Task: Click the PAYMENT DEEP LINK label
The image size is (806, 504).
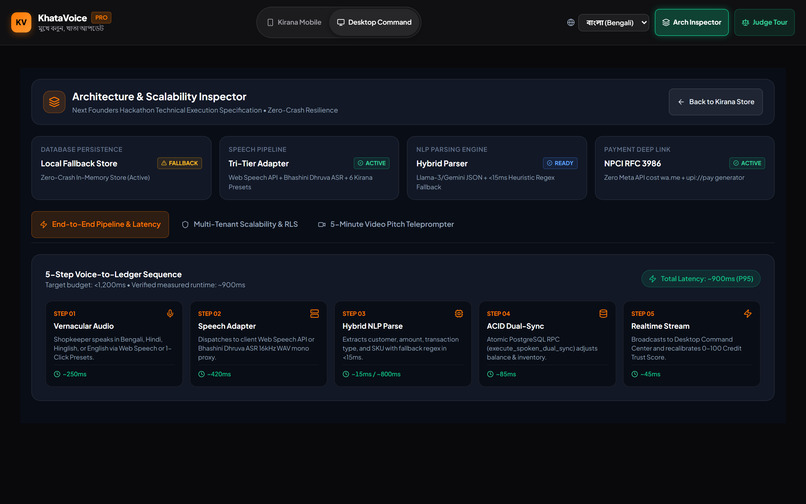Action: click(637, 150)
